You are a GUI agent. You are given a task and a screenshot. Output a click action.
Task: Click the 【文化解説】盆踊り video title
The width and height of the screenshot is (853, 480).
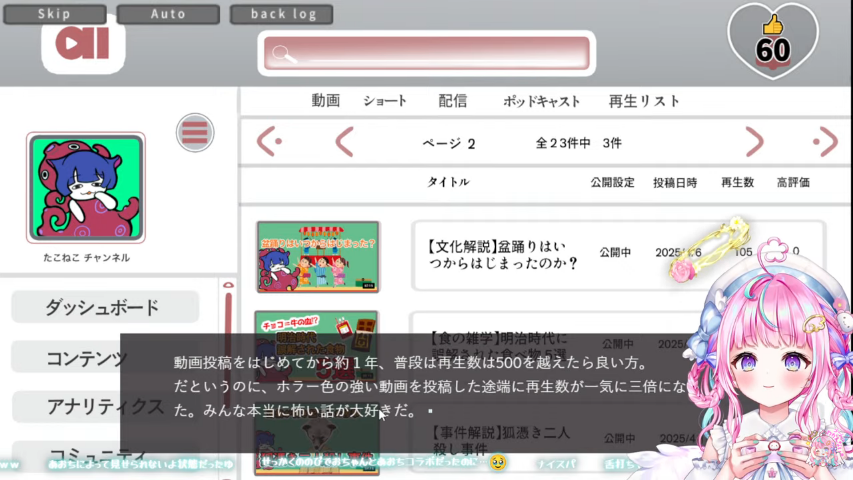pos(503,255)
